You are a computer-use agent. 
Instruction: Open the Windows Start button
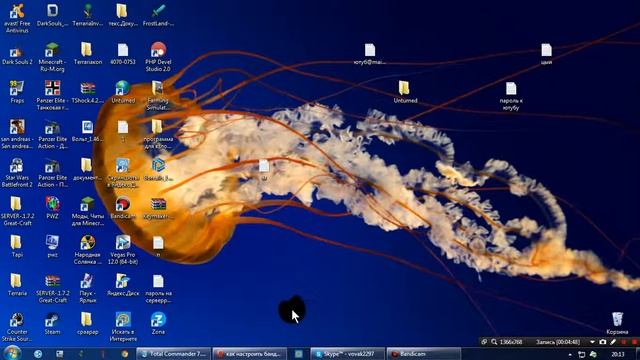click(x=12, y=353)
